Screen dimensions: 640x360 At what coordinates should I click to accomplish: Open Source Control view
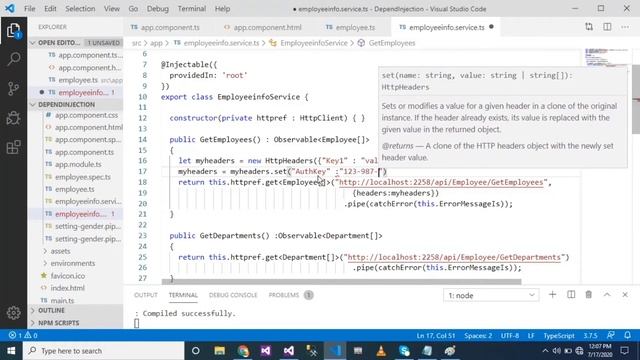[x=13, y=89]
